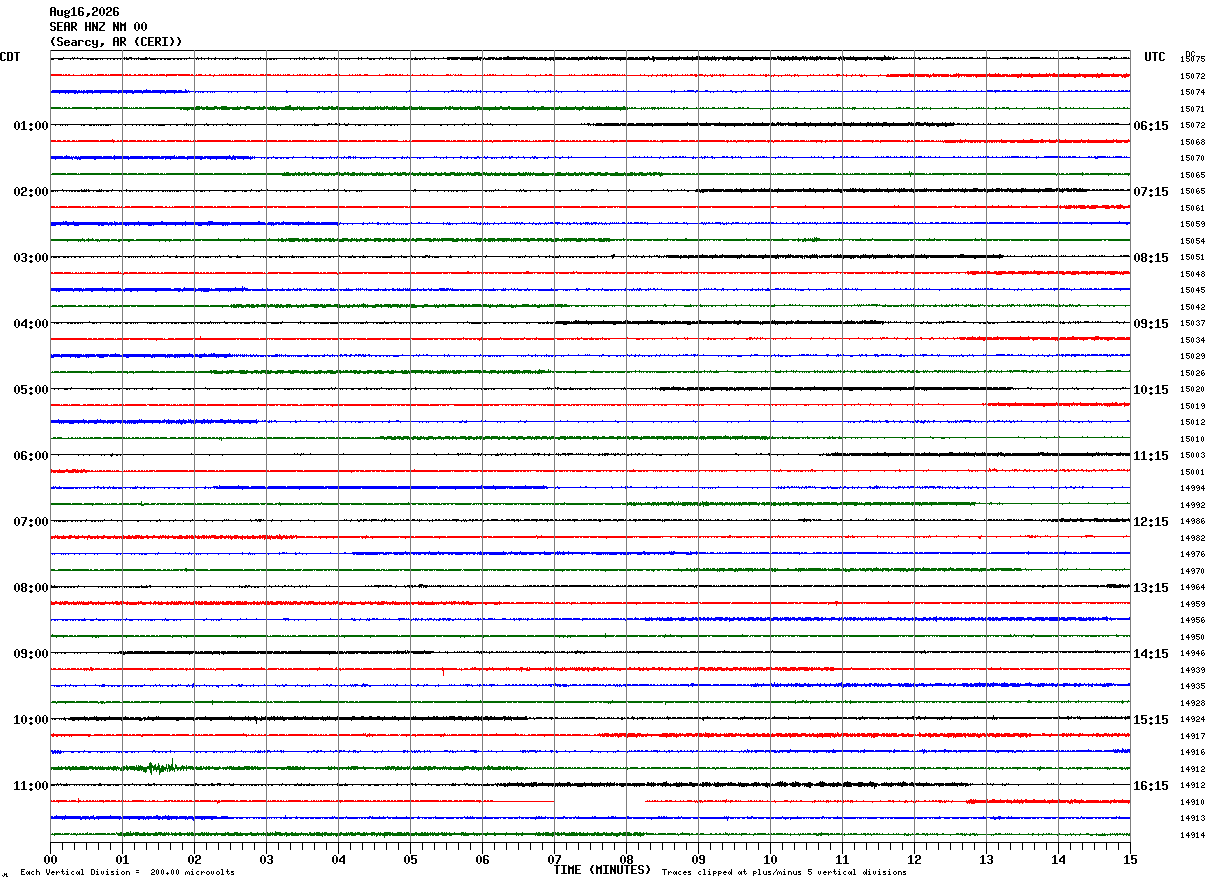Click the 16:15 UTC time label
Viewport: 1210px width, 886px height.
pos(1150,786)
